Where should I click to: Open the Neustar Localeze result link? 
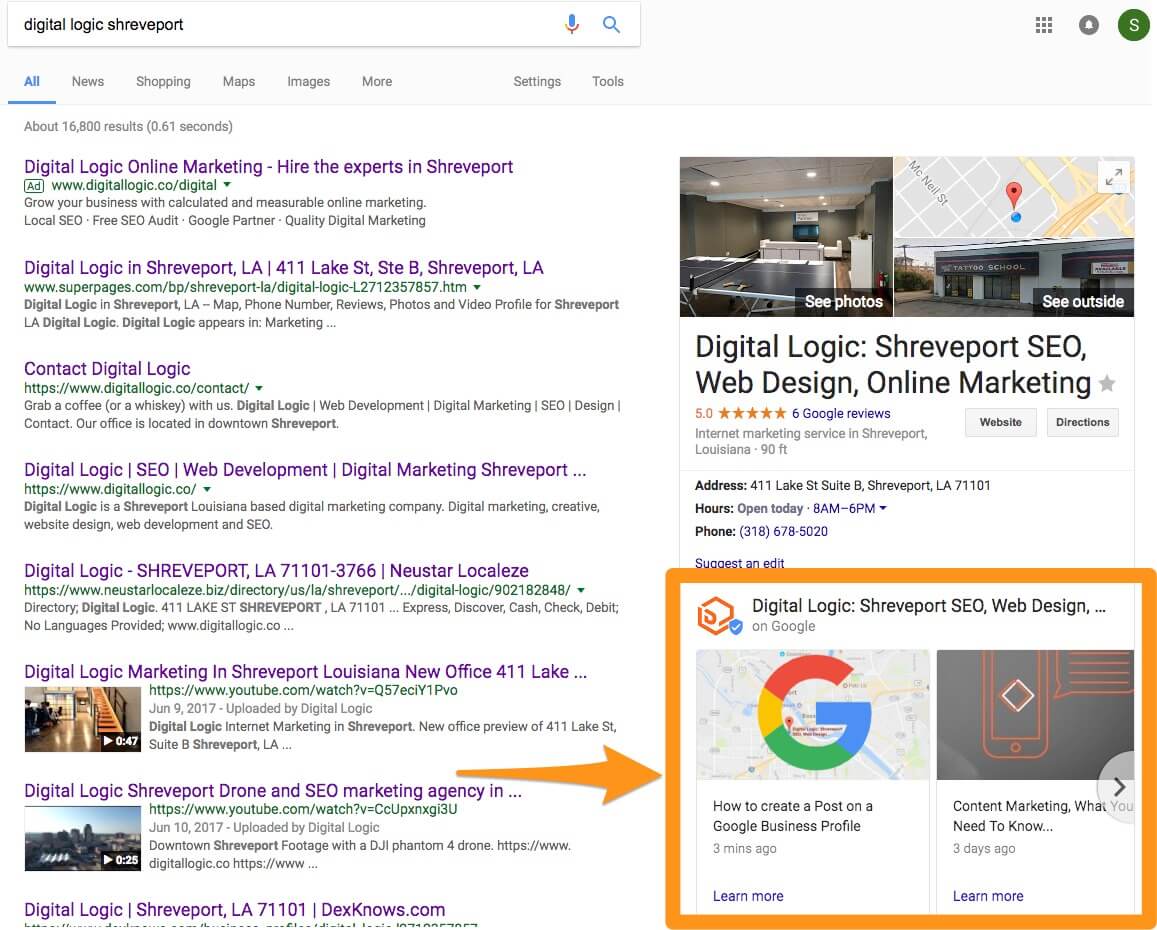tap(276, 571)
